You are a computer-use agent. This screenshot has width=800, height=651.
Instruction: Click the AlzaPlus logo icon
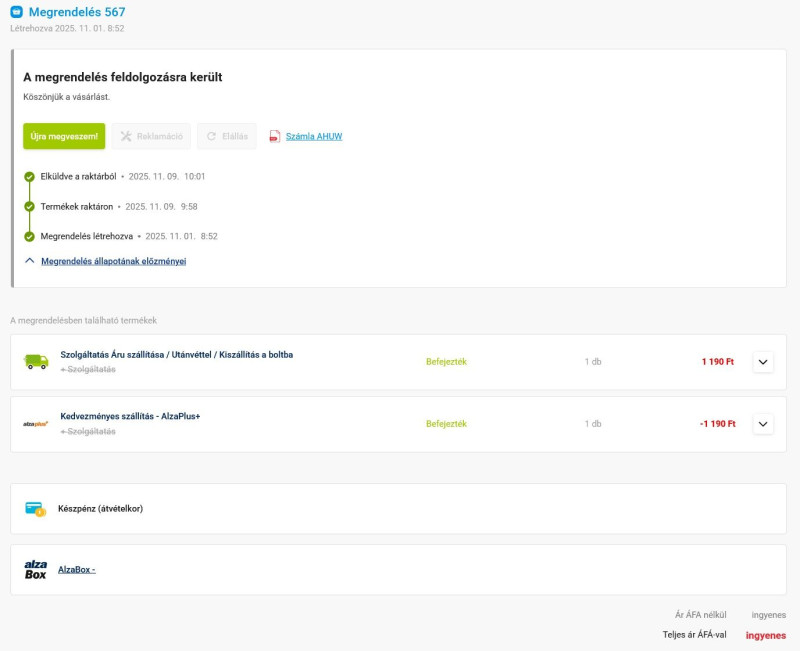pos(36,424)
